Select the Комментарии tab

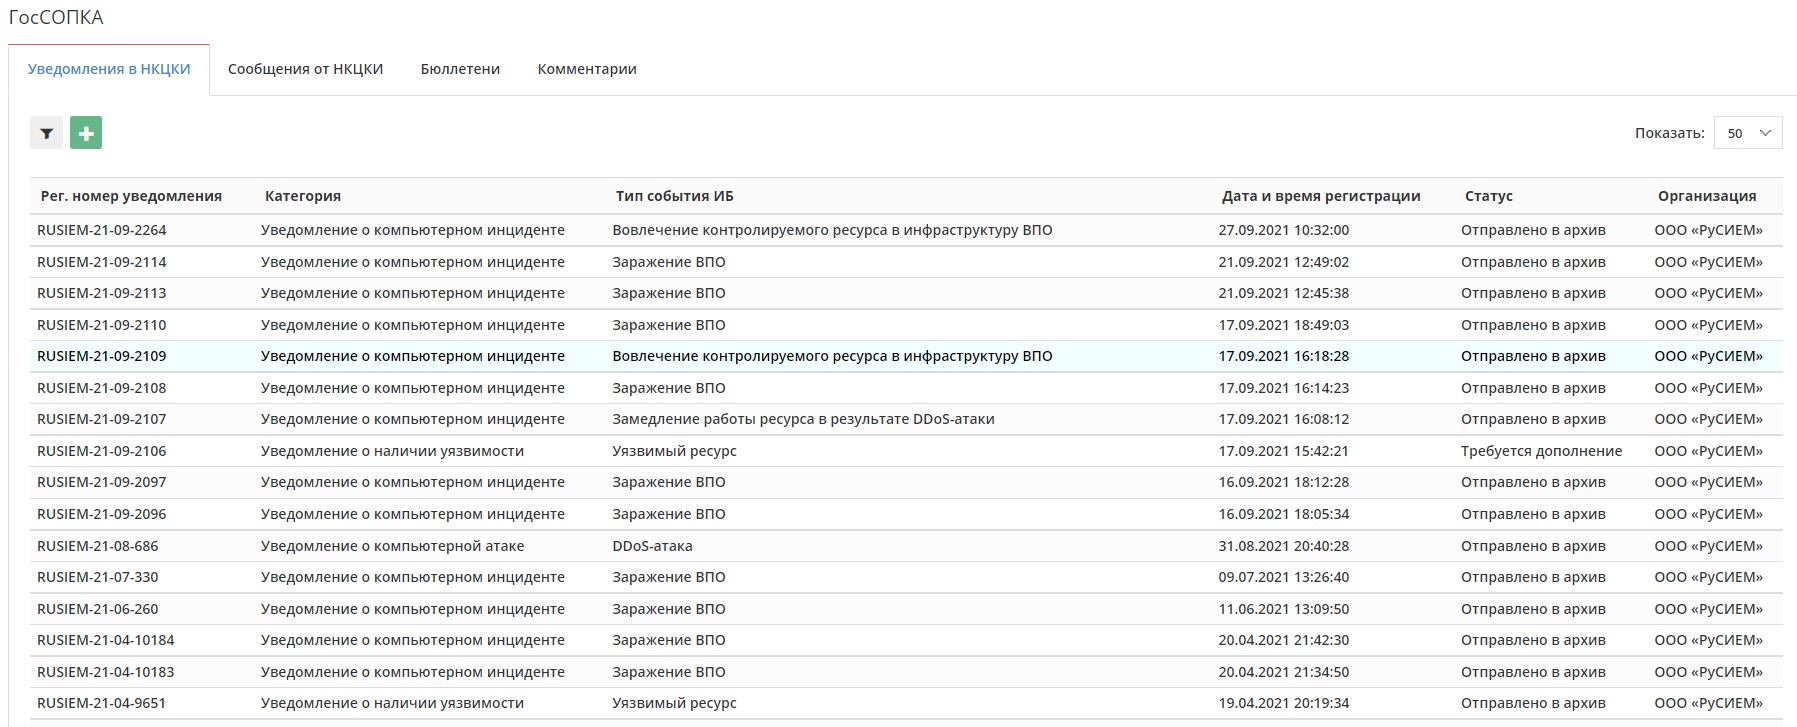[587, 69]
